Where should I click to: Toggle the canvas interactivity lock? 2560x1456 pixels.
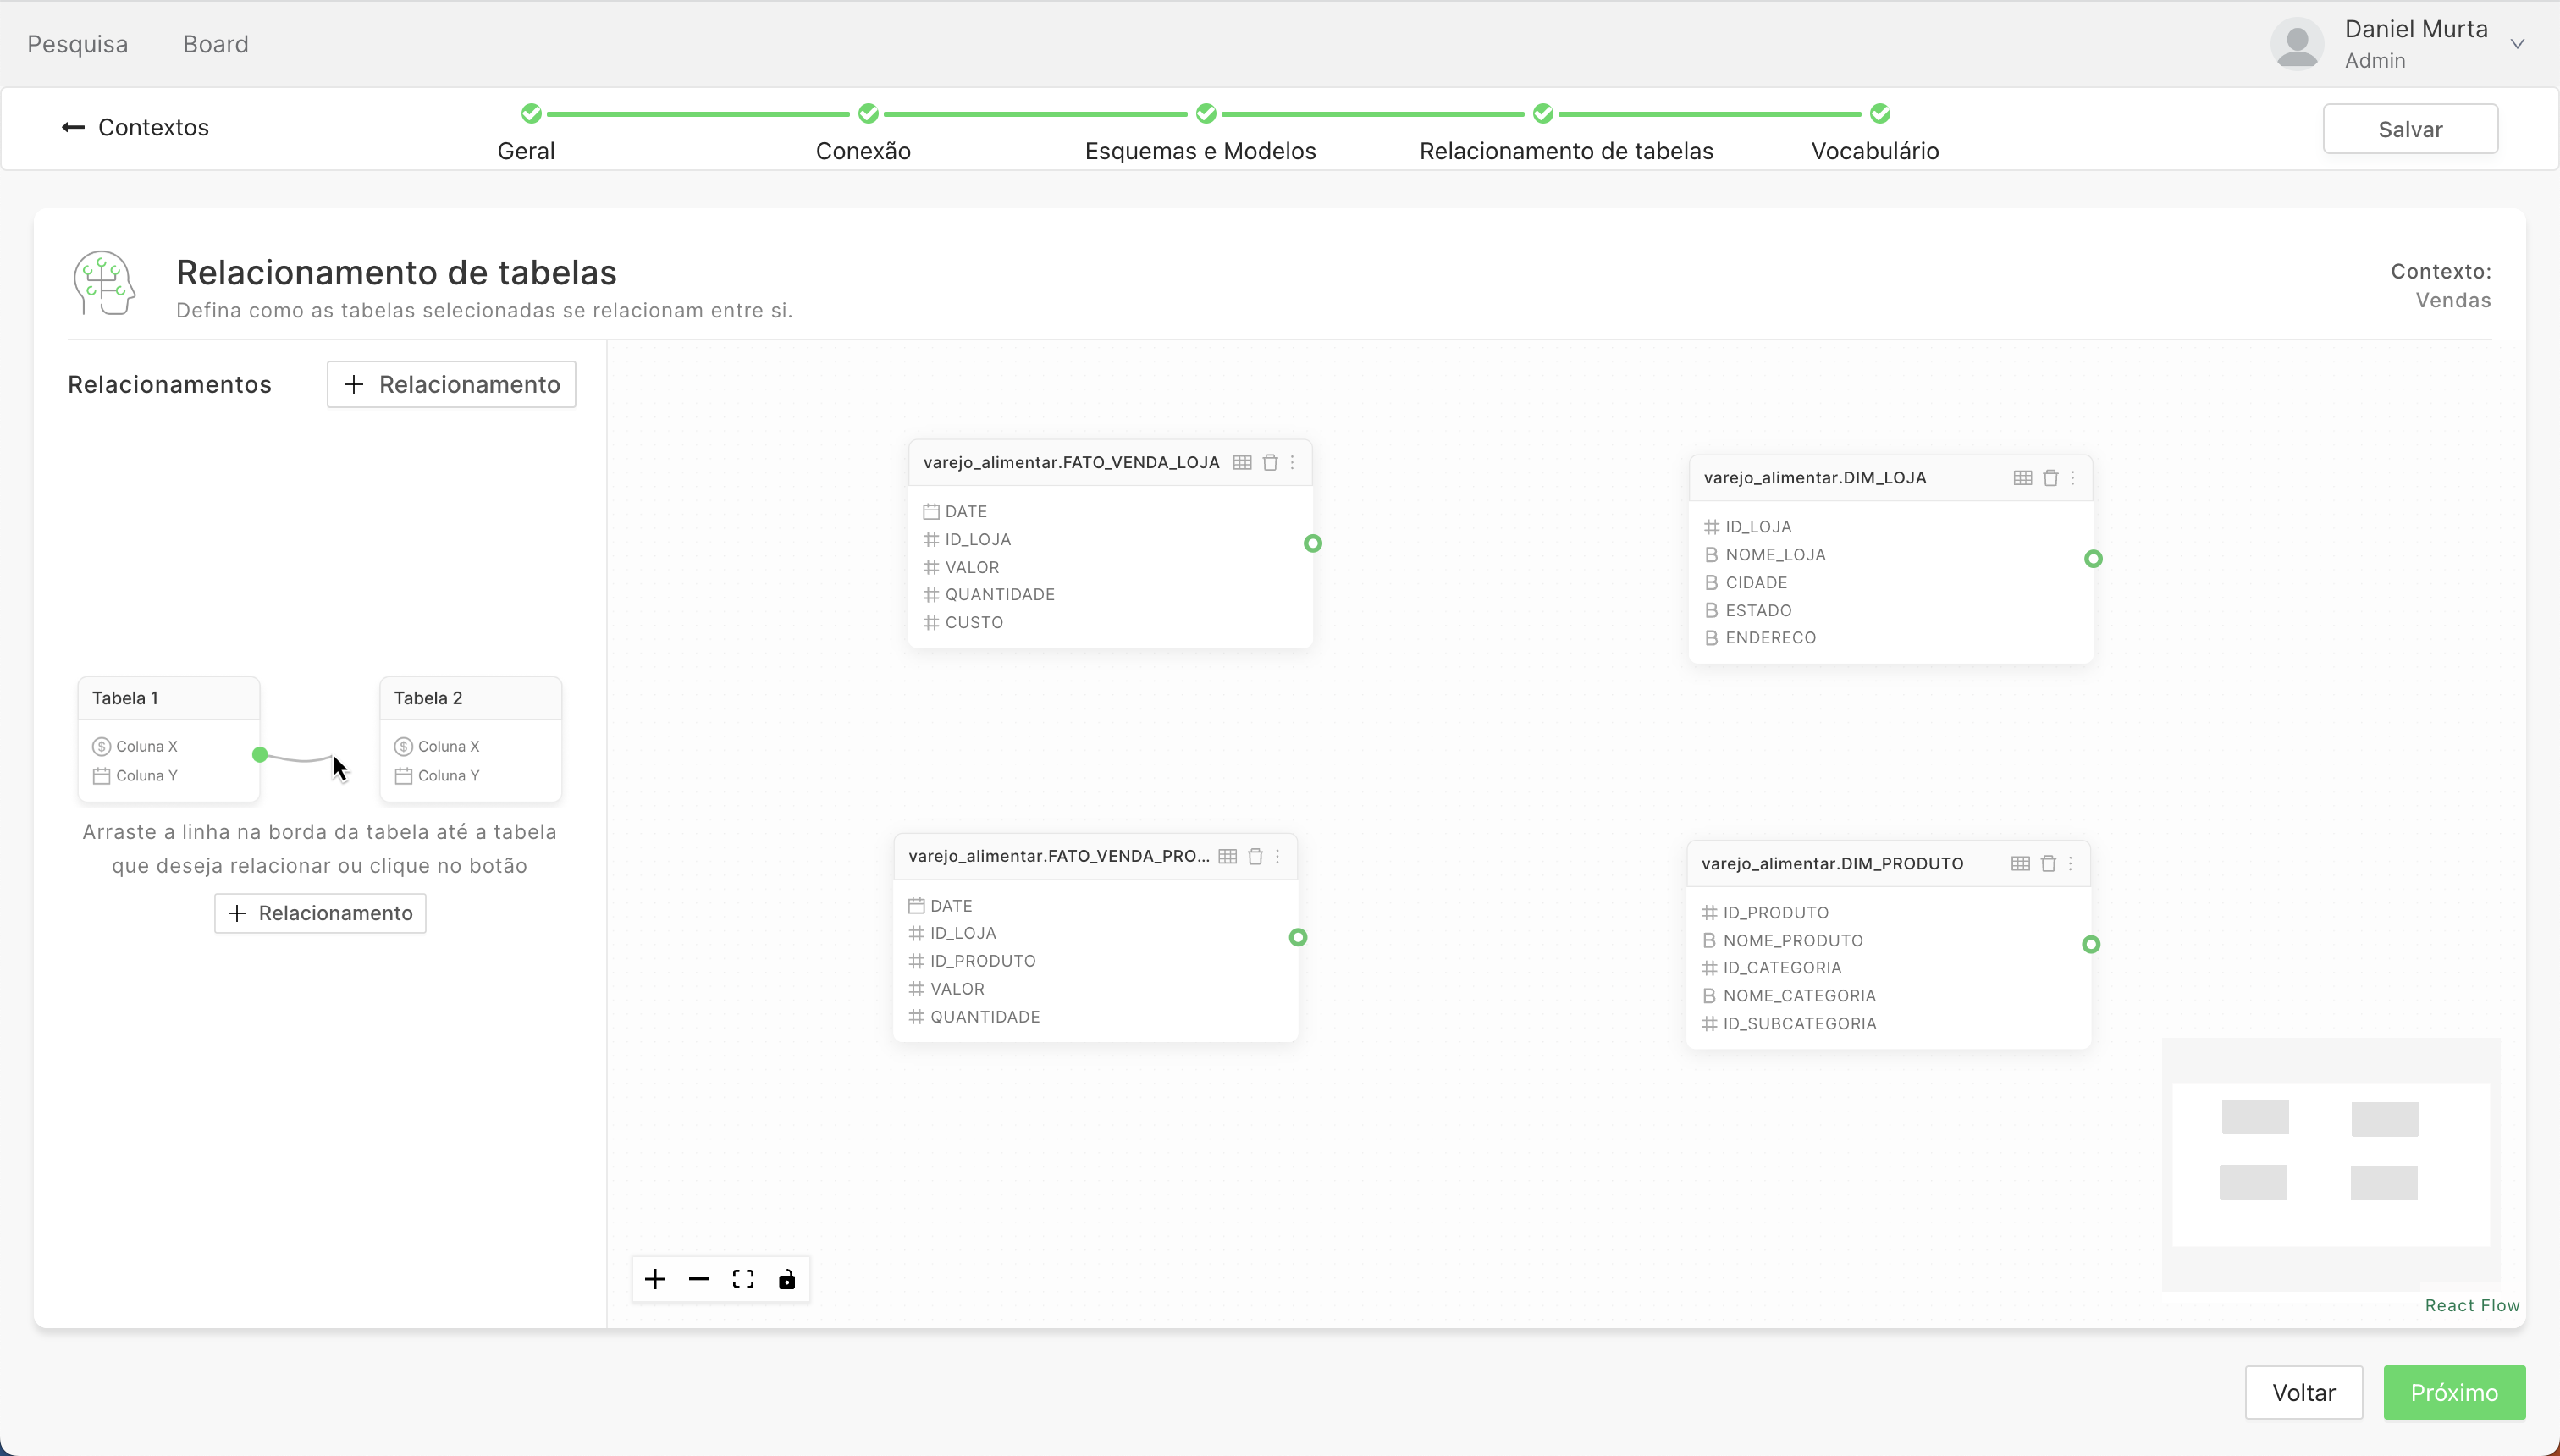pyautogui.click(x=787, y=1279)
